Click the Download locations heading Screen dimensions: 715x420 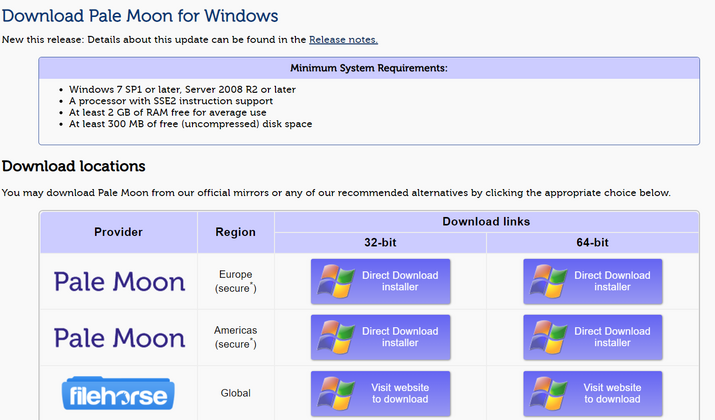(x=73, y=166)
